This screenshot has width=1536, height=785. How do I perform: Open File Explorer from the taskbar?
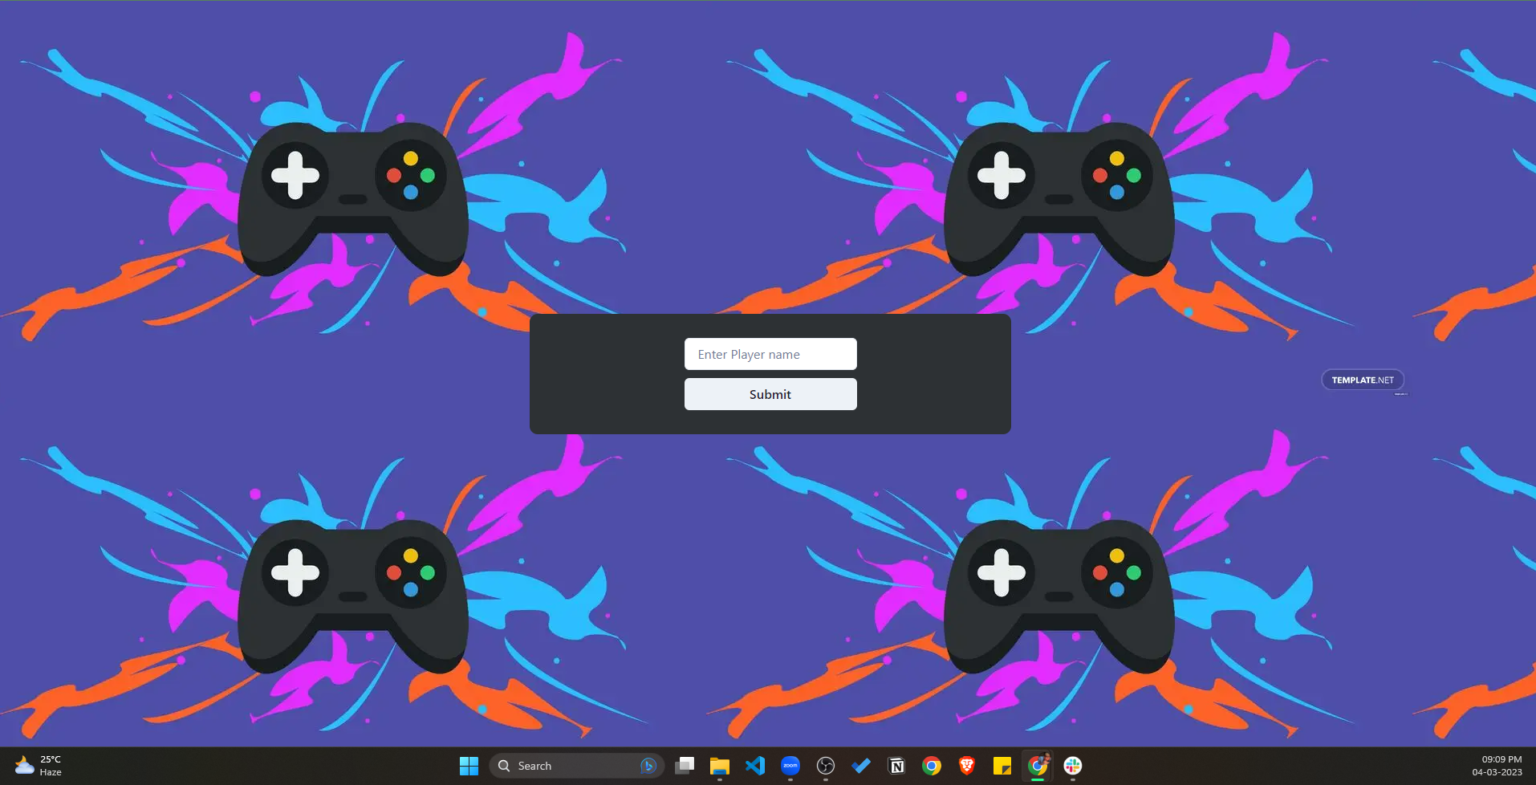tap(719, 765)
